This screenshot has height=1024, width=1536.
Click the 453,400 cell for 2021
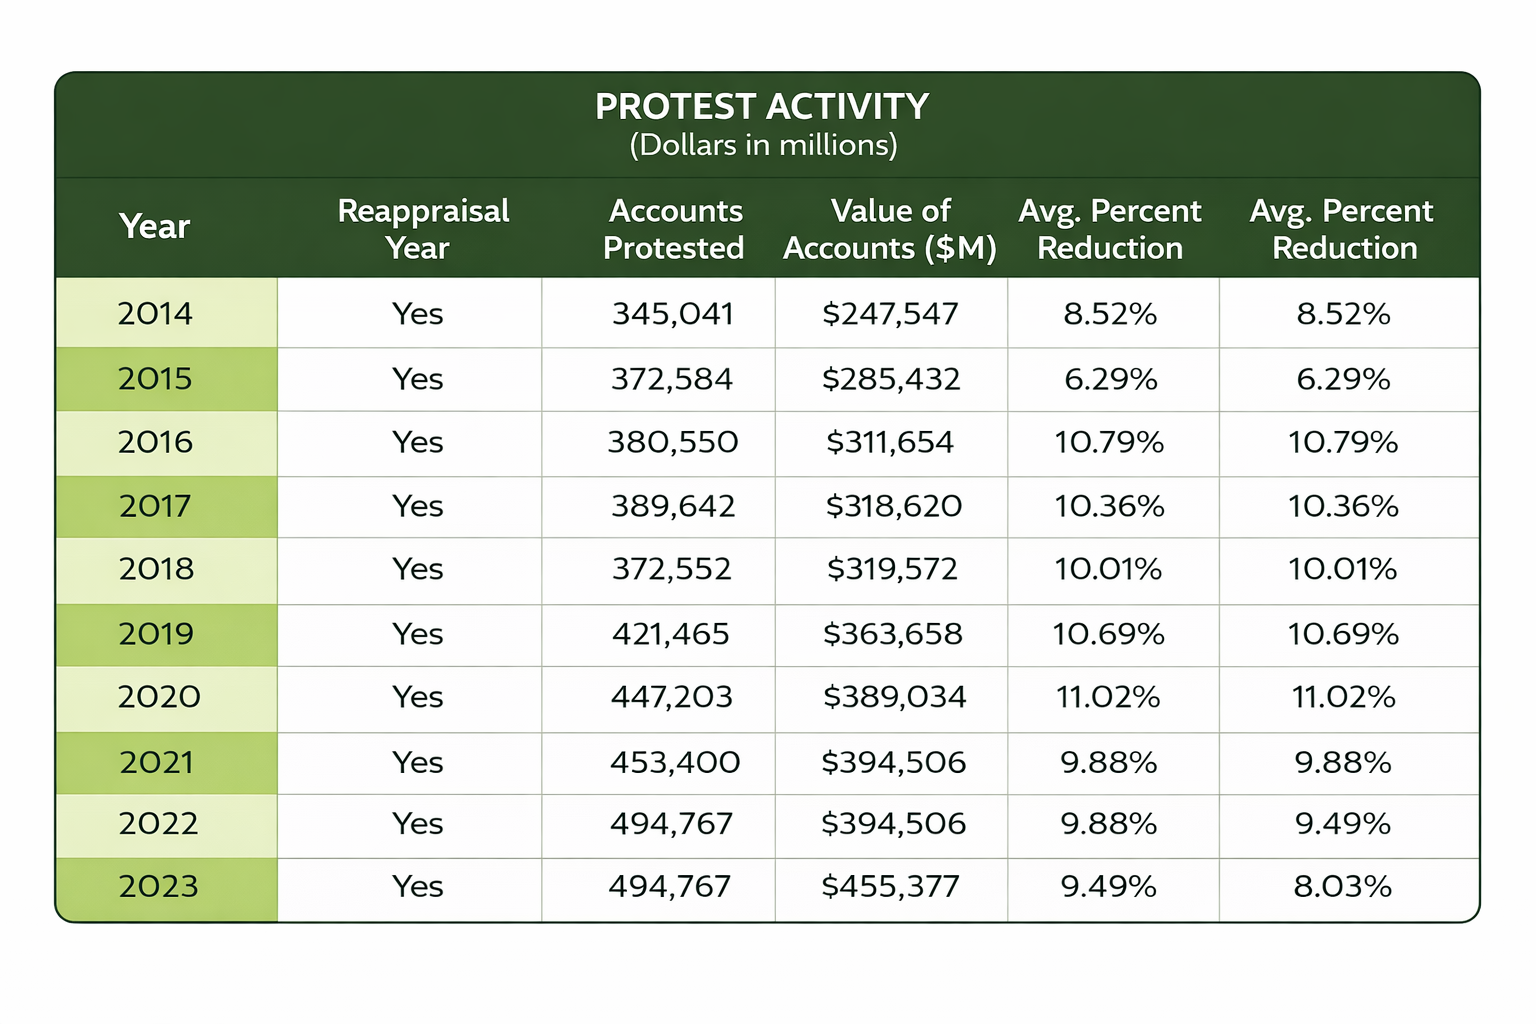click(675, 763)
